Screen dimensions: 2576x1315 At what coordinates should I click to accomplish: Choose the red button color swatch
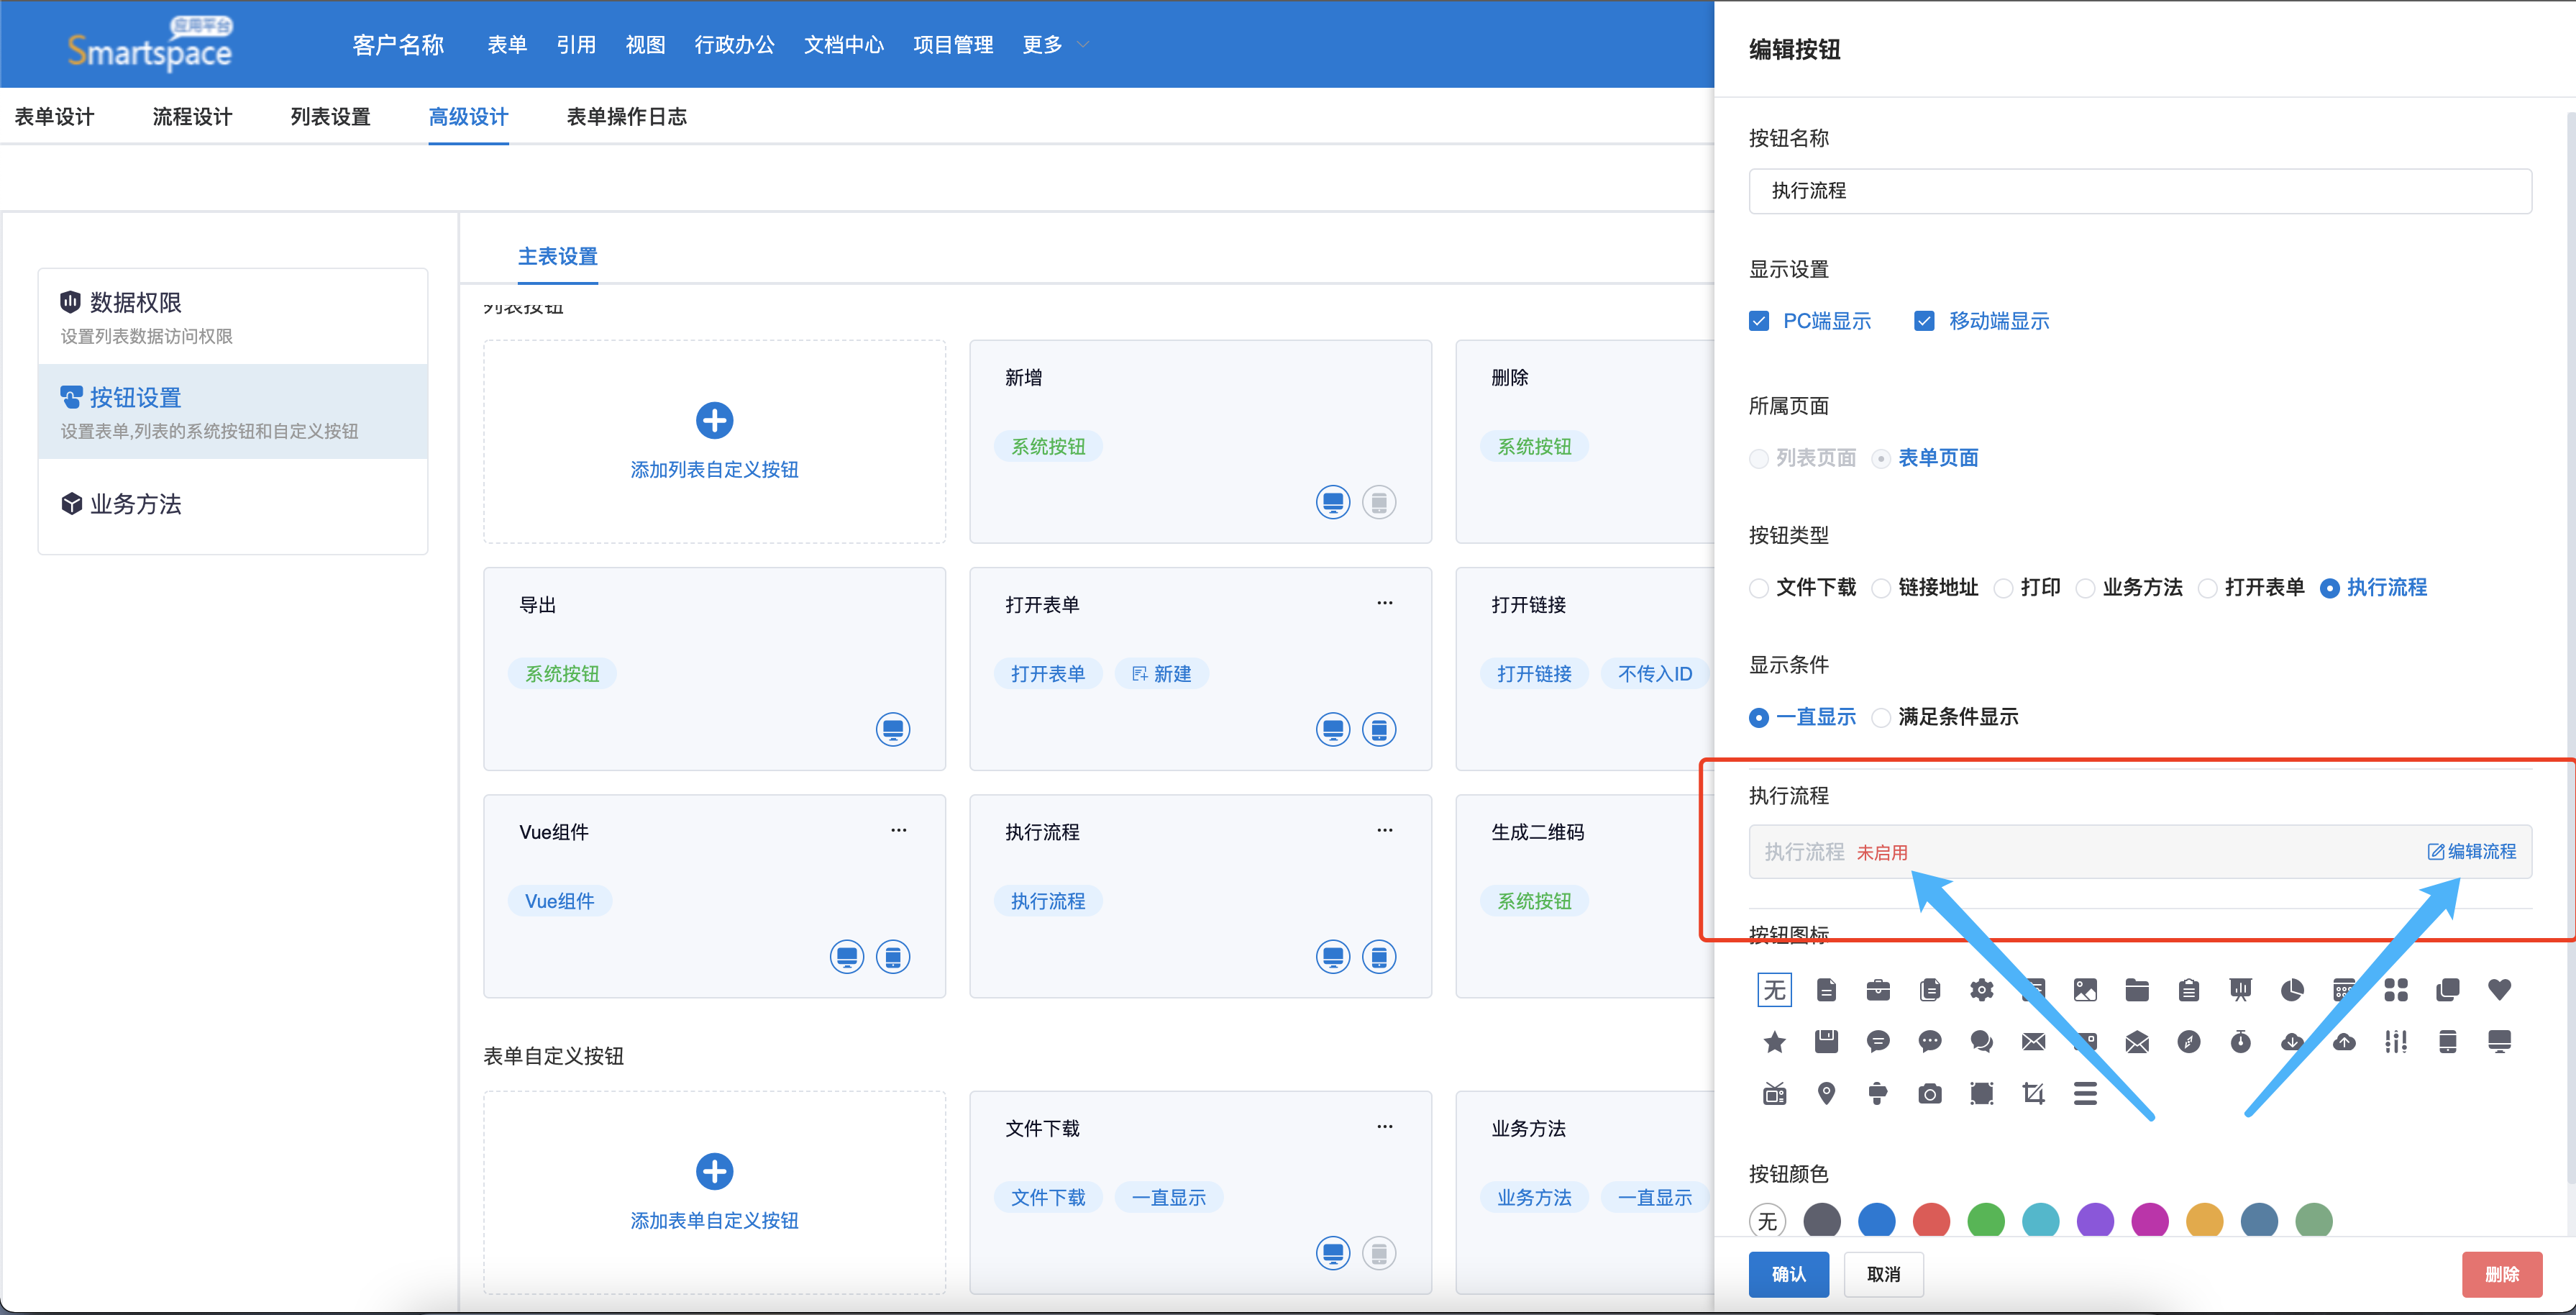(x=1930, y=1220)
